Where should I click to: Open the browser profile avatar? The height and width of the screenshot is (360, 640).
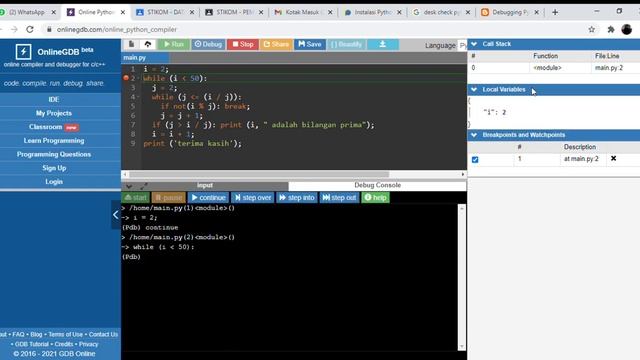(627, 29)
